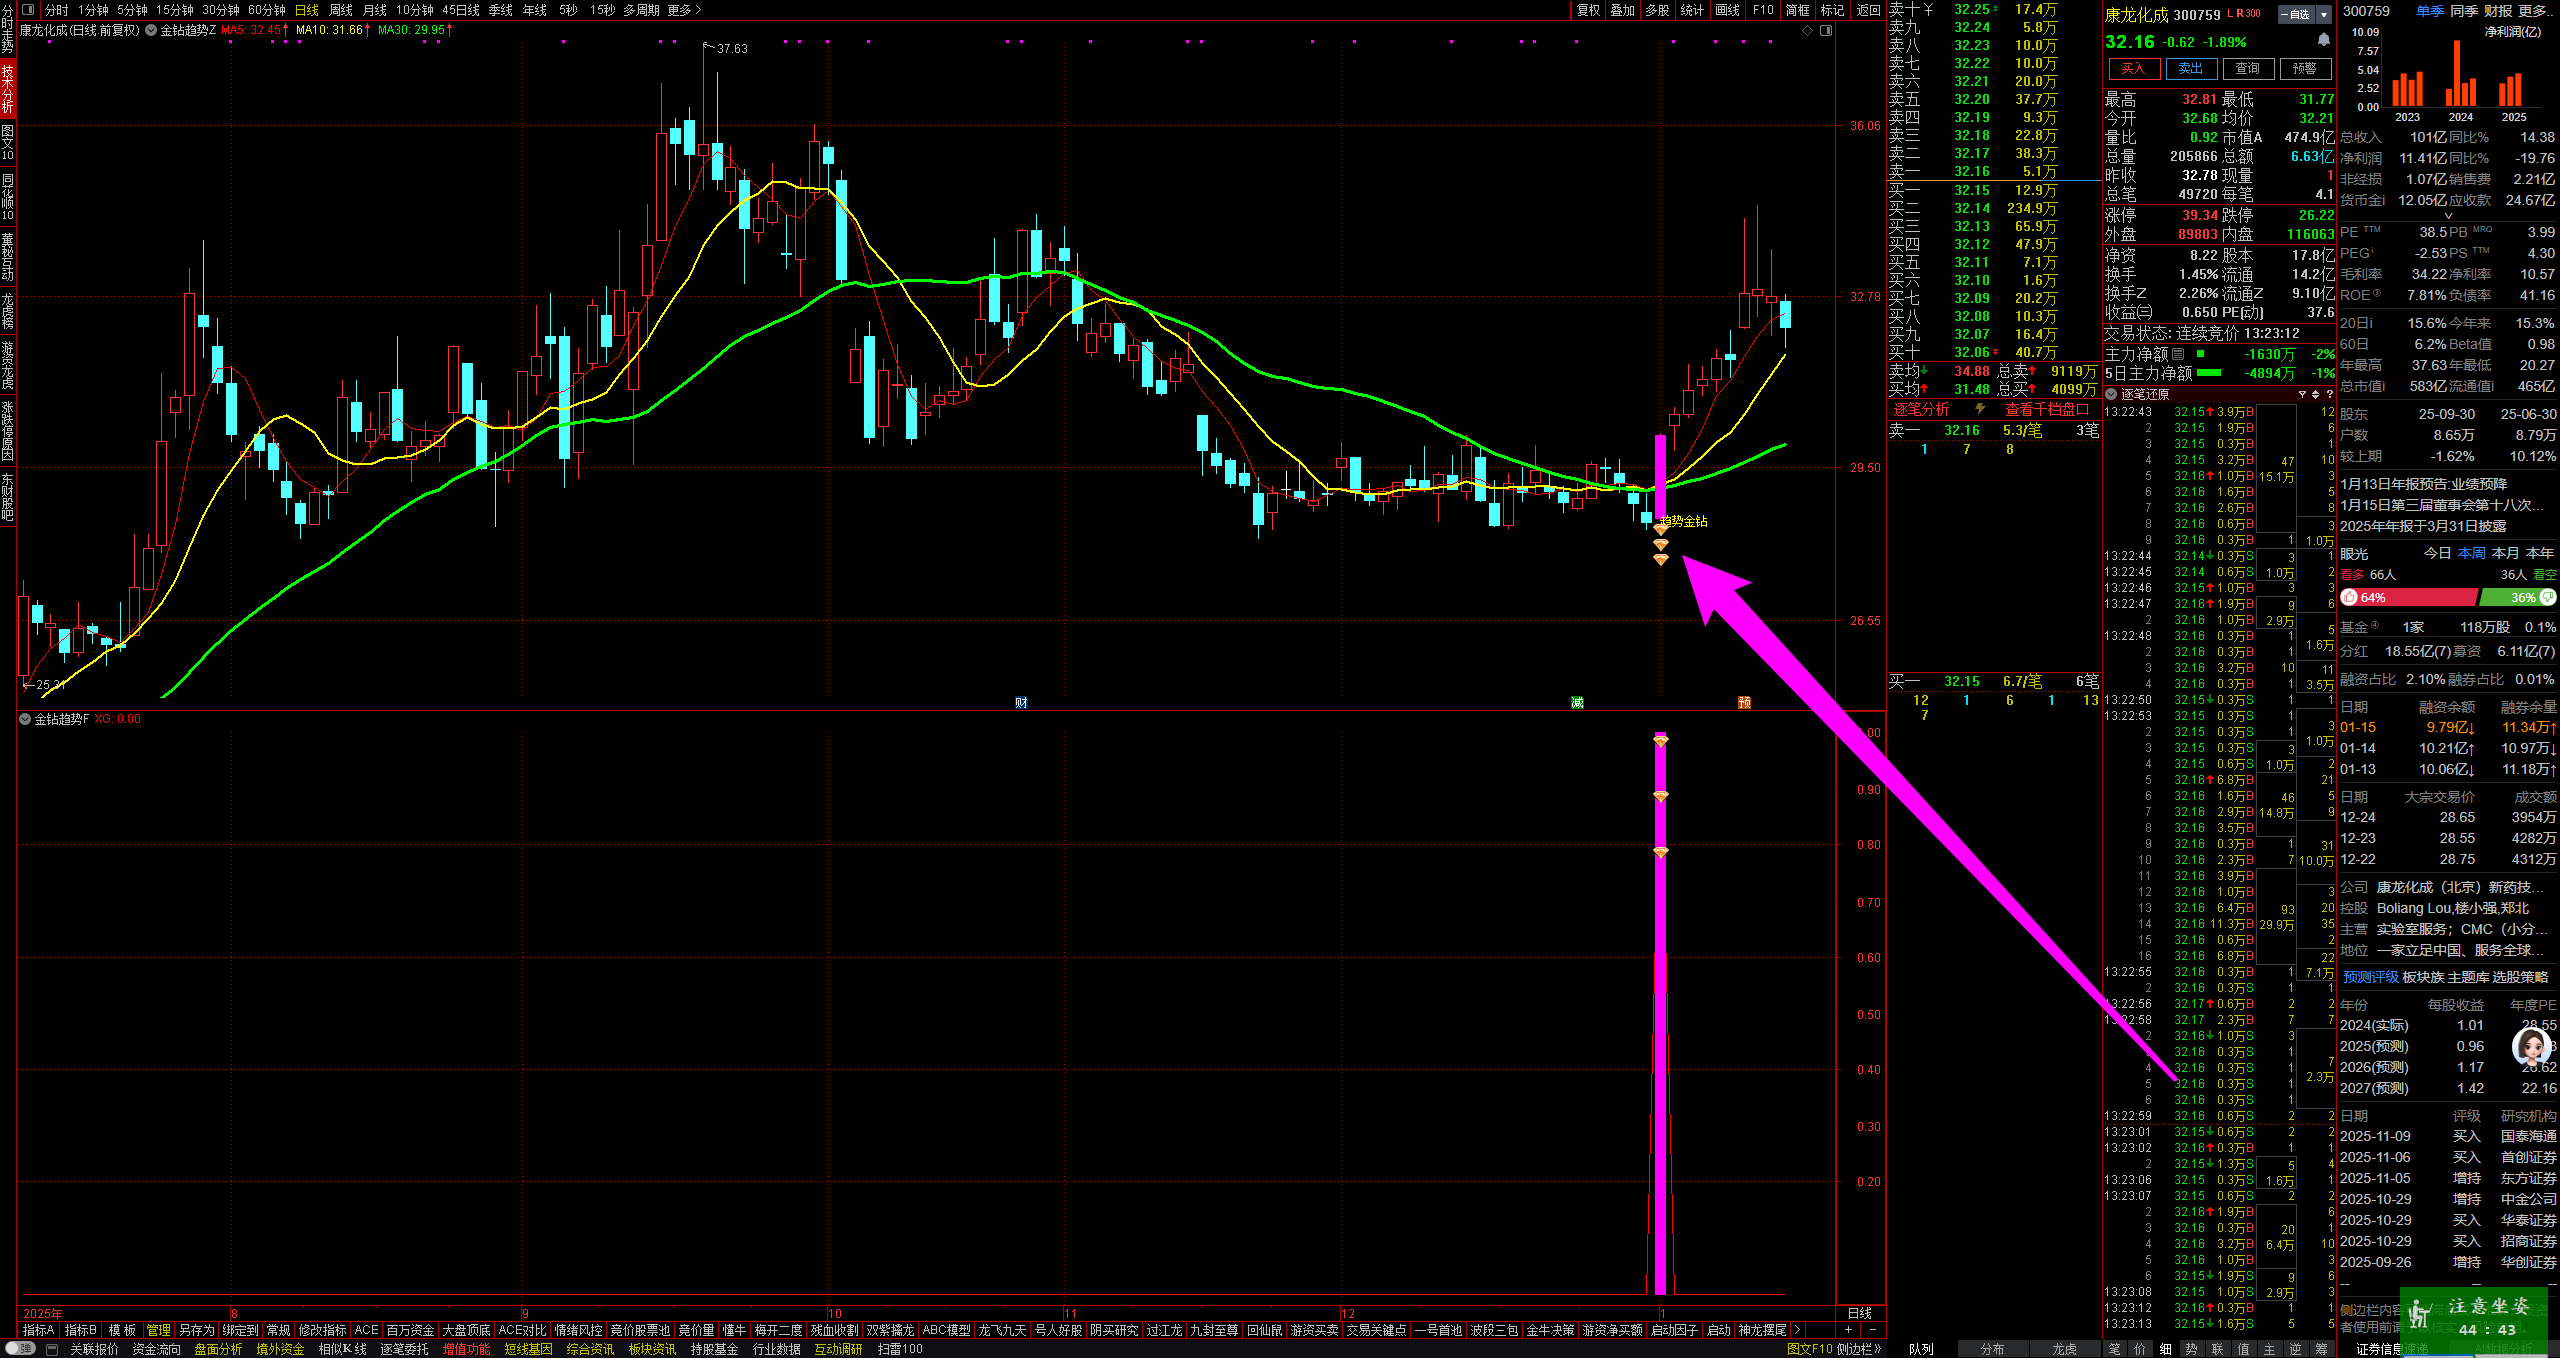Viewport: 2560px width, 1358px height.
Task: Toggle the 逐笔还原 panel circle marker
Action: tap(2112, 394)
